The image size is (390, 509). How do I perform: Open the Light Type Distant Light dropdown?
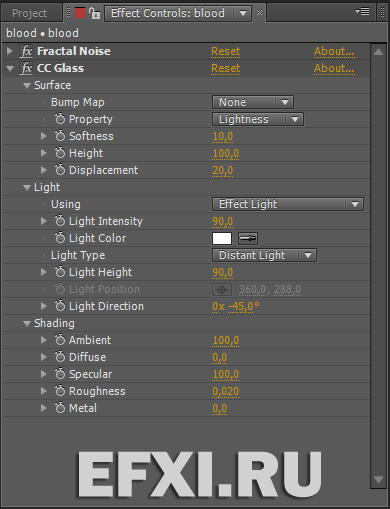click(x=264, y=255)
